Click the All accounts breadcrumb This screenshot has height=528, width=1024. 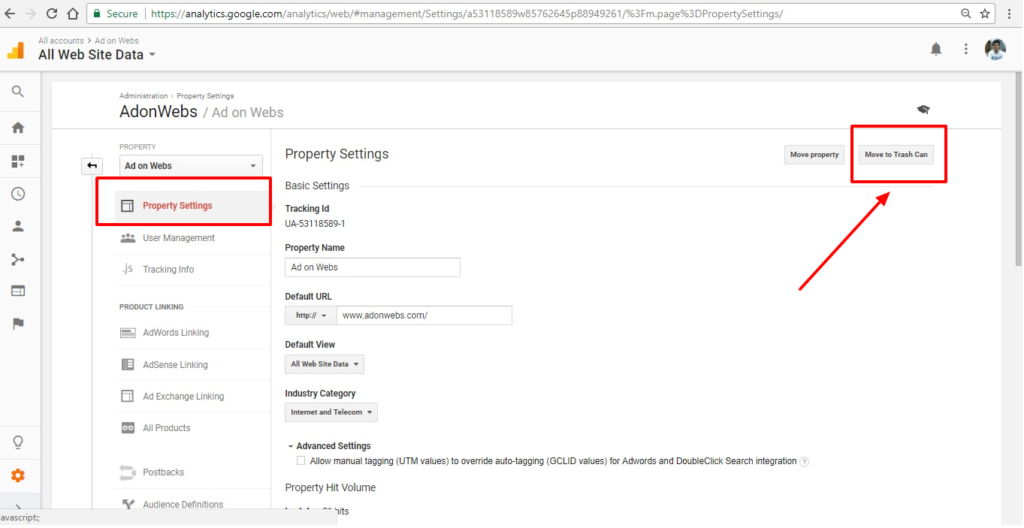[61, 41]
